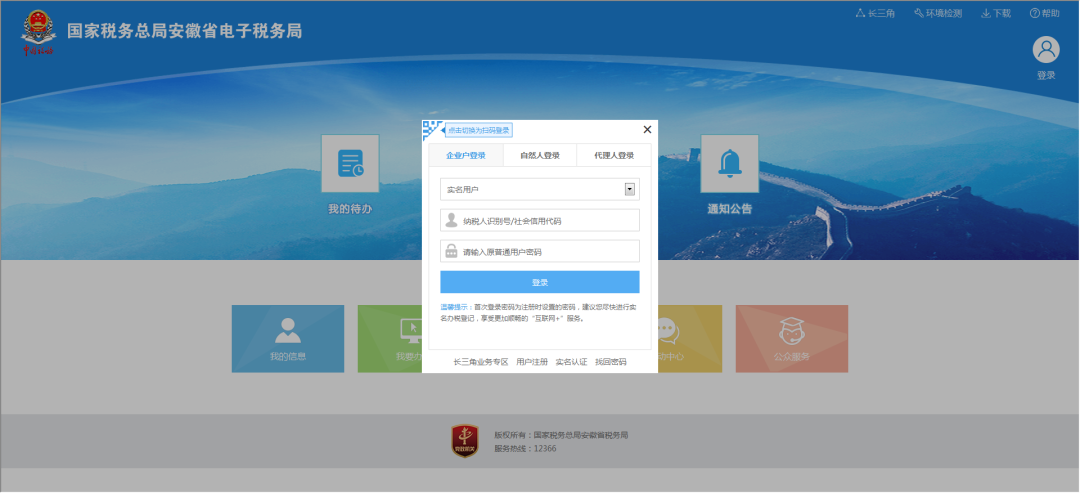This screenshot has height=493, width=1080.
Task: Close the login dialog
Action: tap(647, 129)
